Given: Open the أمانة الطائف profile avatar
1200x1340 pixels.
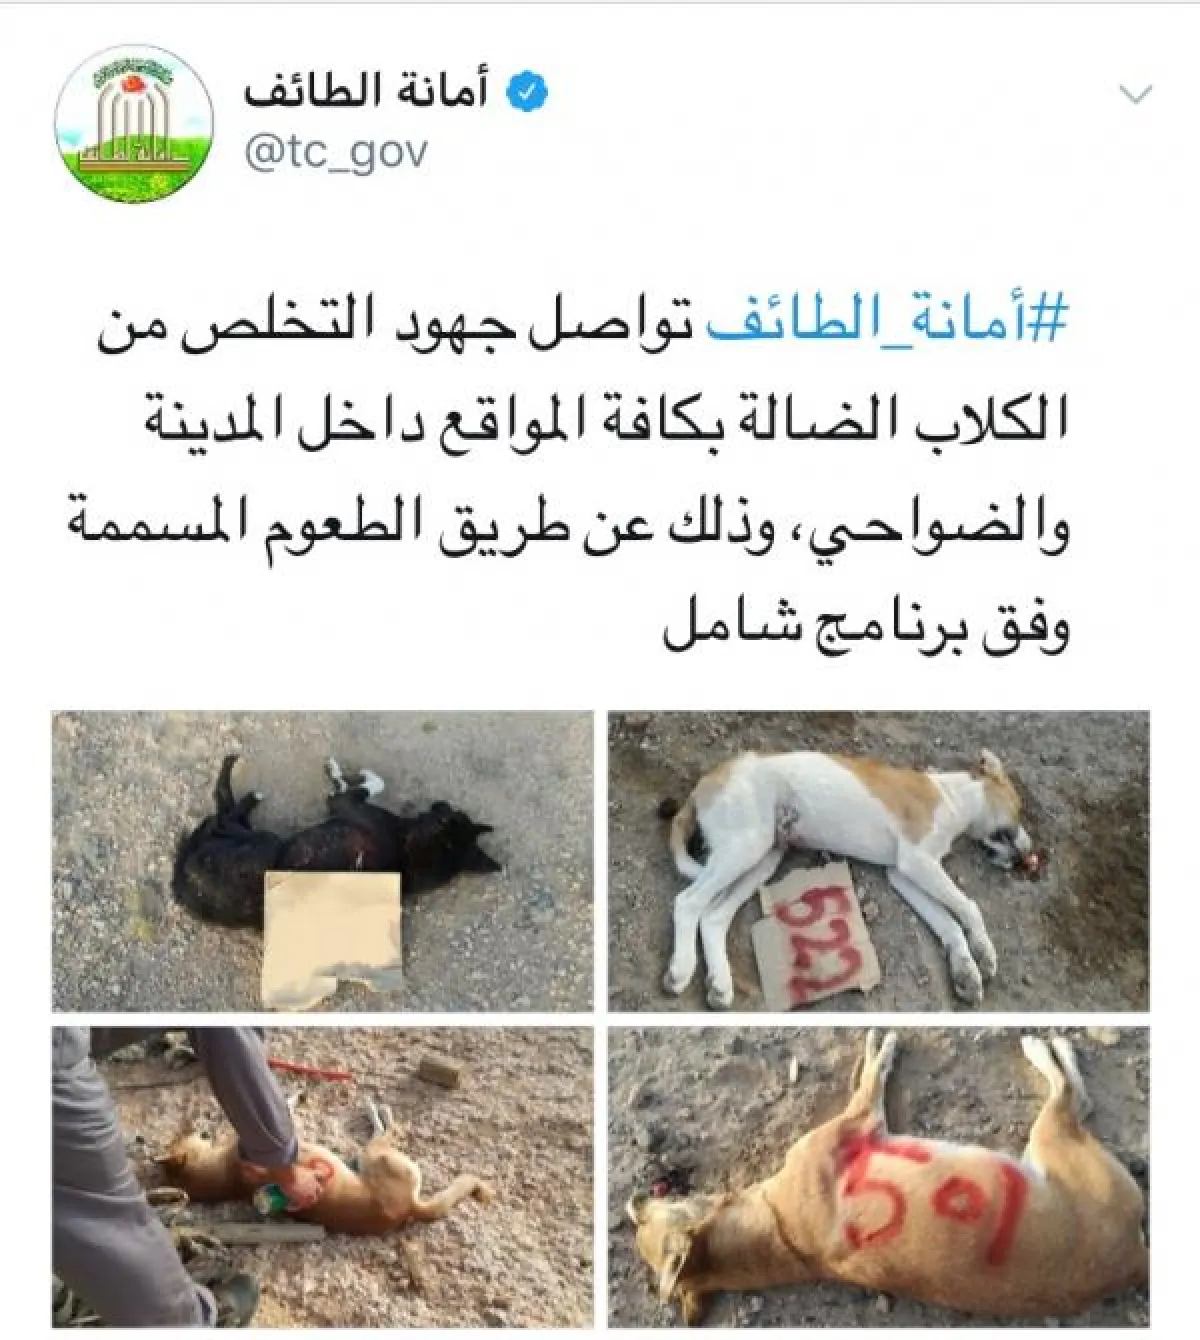Looking at the screenshot, I should 134,121.
